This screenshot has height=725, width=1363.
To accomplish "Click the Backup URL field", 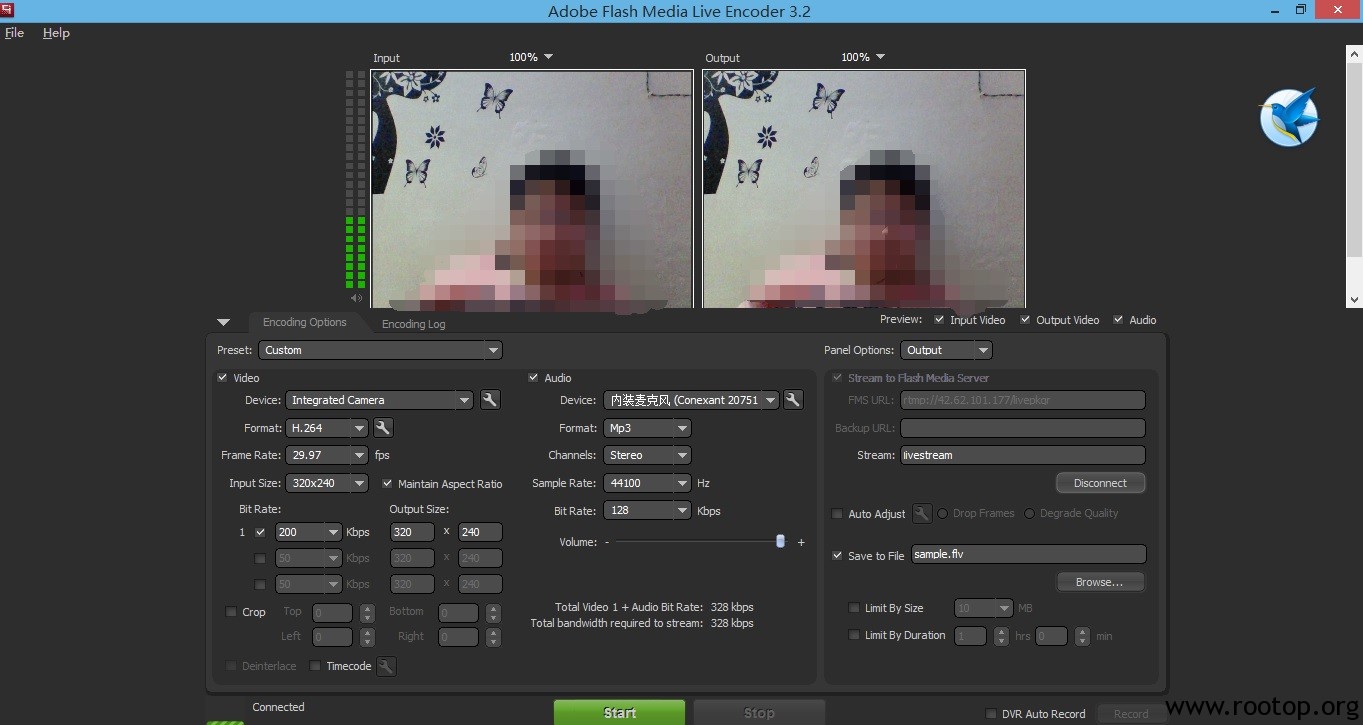I will [x=1022, y=428].
